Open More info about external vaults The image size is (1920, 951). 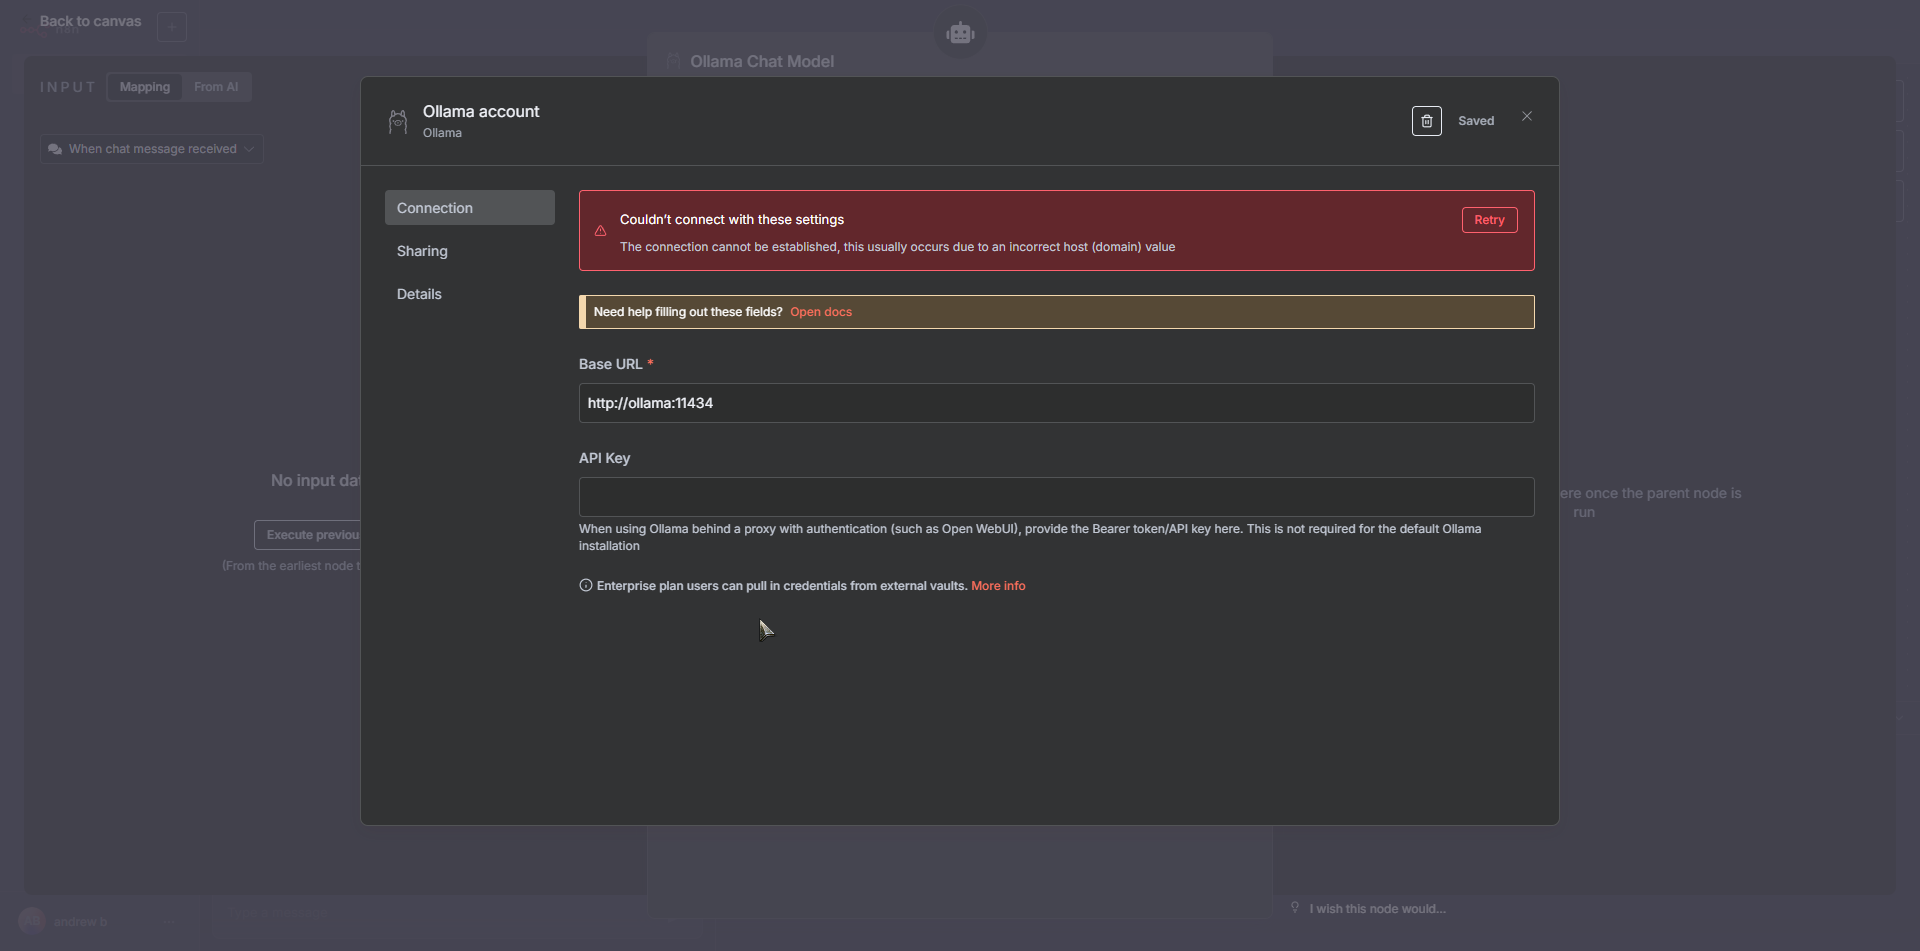tap(998, 586)
